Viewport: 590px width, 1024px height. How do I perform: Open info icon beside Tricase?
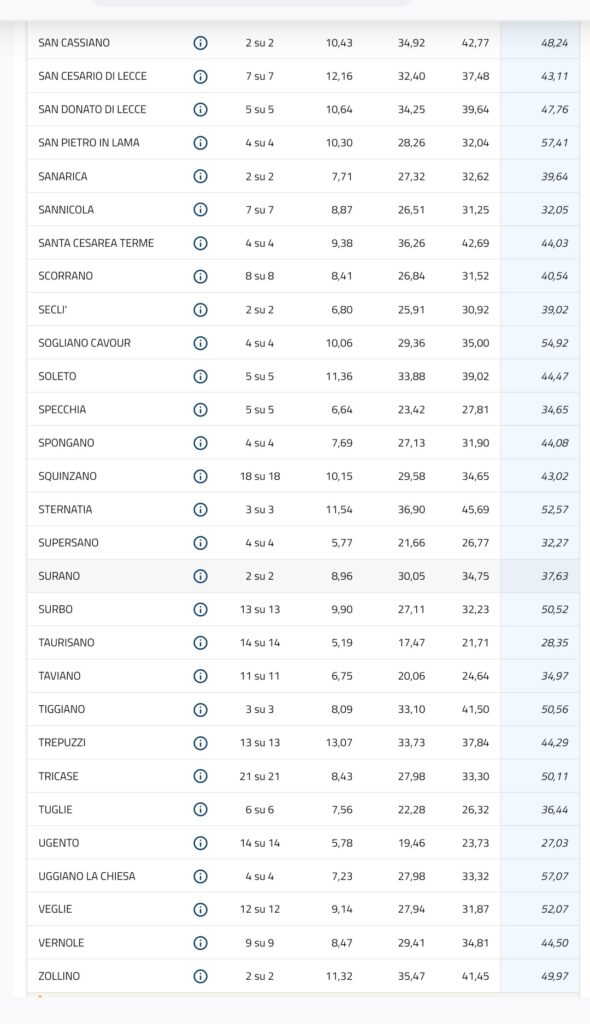pos(201,776)
